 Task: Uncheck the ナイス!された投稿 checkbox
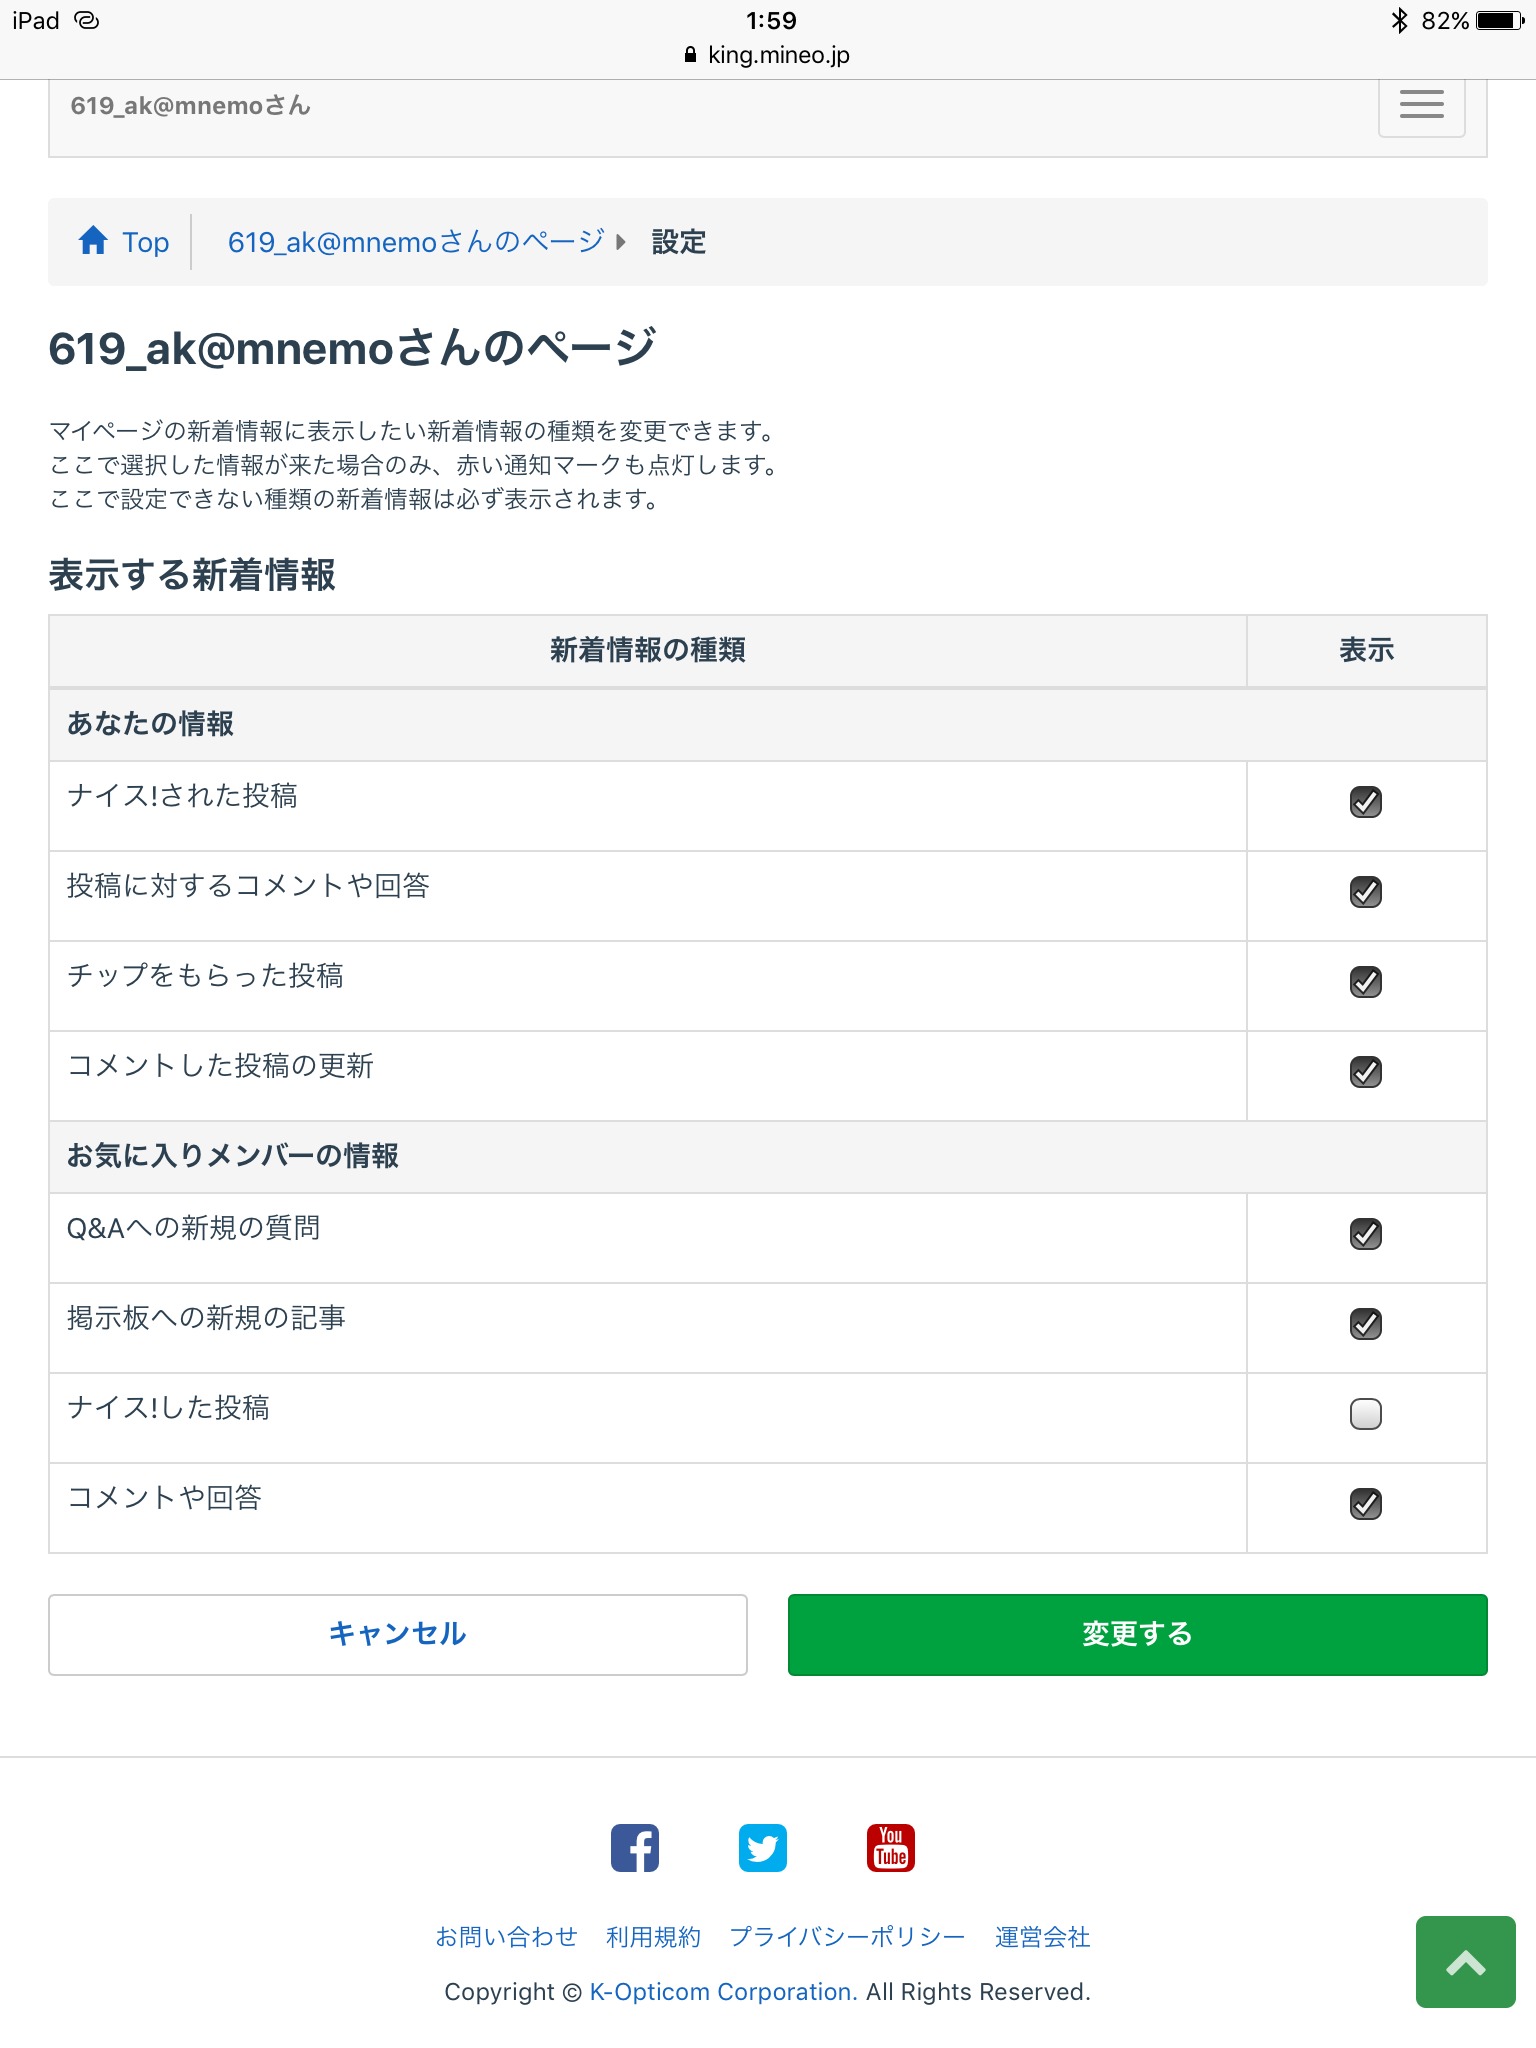(1365, 802)
